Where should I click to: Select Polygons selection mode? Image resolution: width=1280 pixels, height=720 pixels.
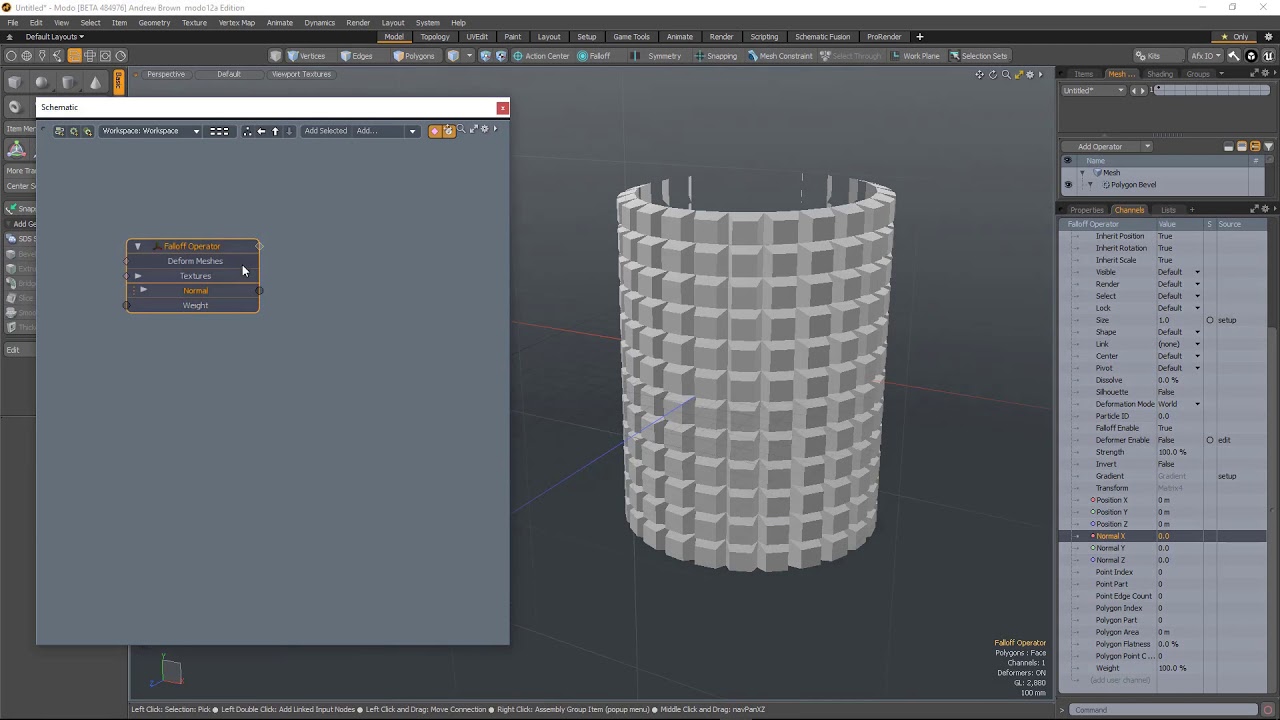coord(414,56)
